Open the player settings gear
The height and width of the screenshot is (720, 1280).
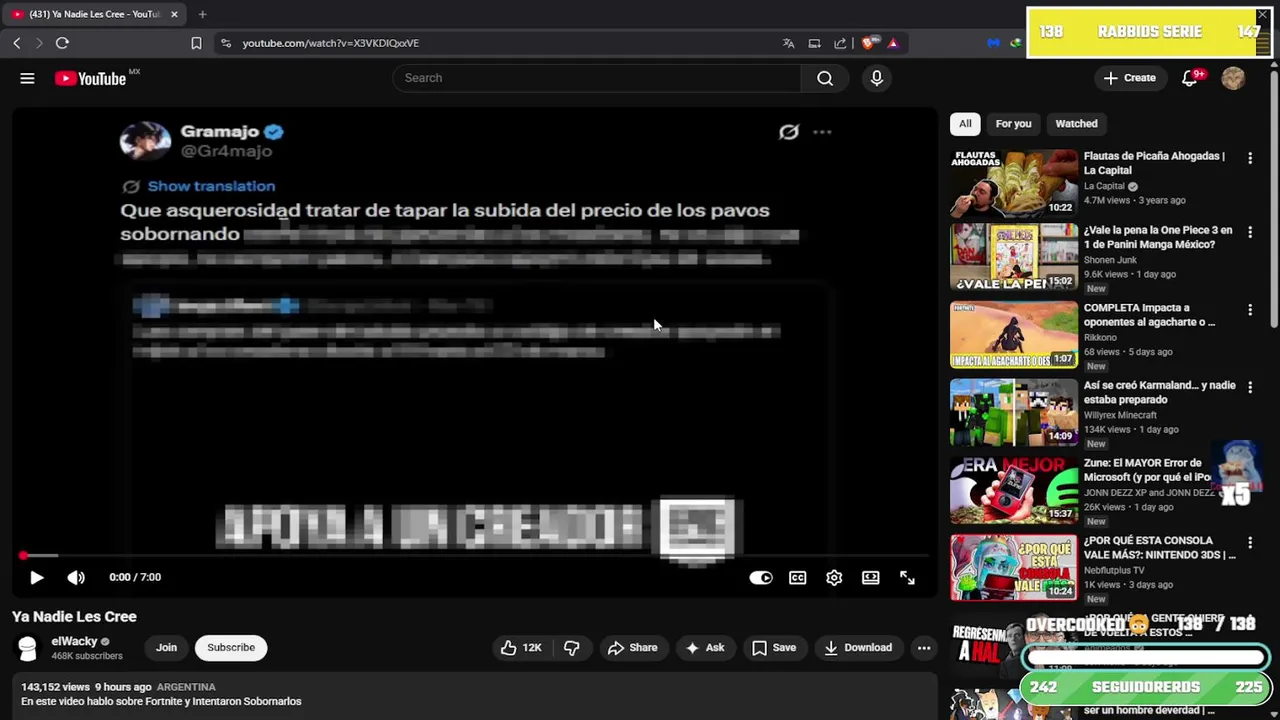tap(834, 577)
